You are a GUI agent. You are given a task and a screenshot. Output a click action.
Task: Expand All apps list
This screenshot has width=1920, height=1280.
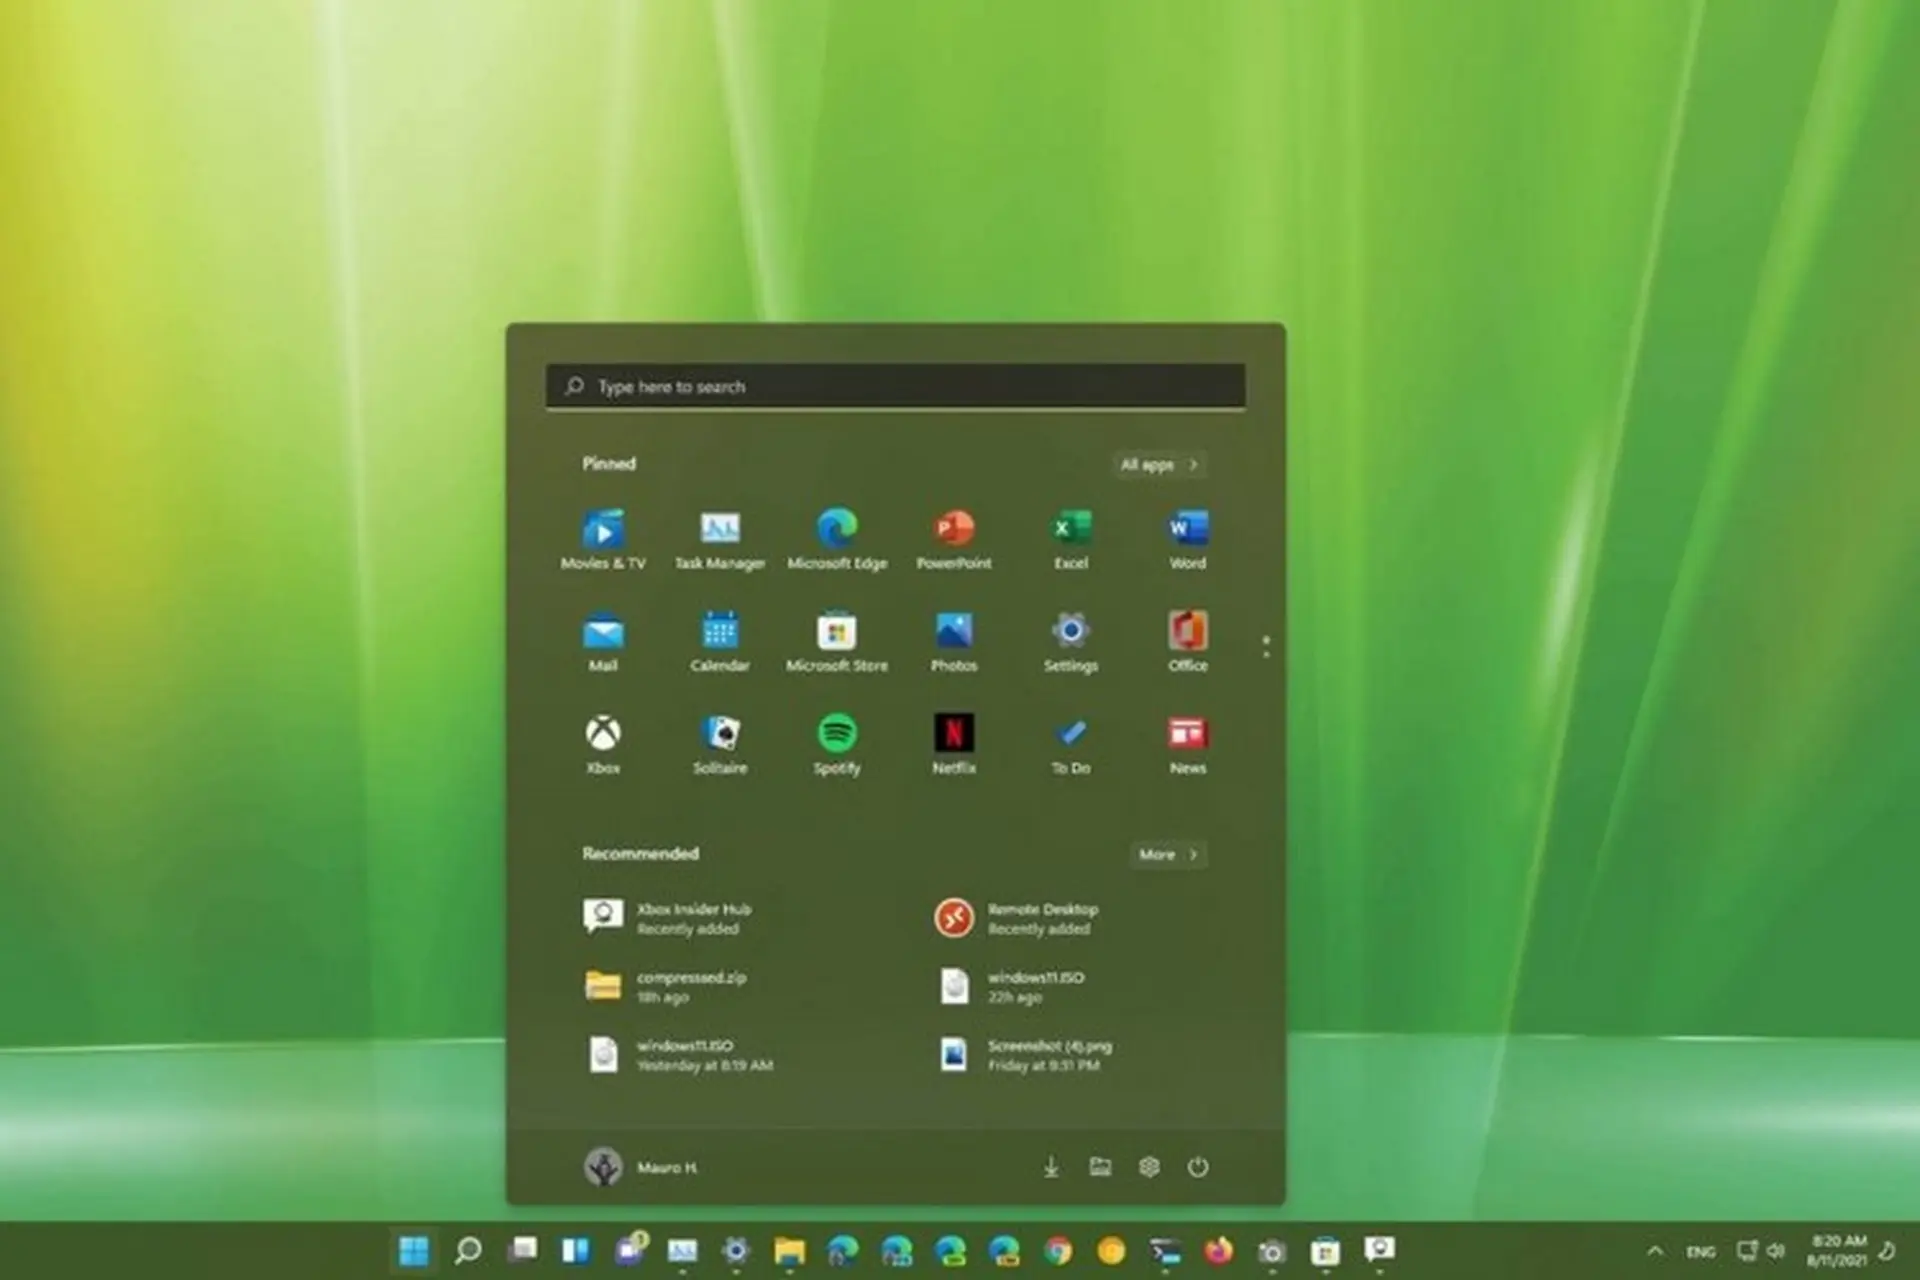click(1159, 464)
